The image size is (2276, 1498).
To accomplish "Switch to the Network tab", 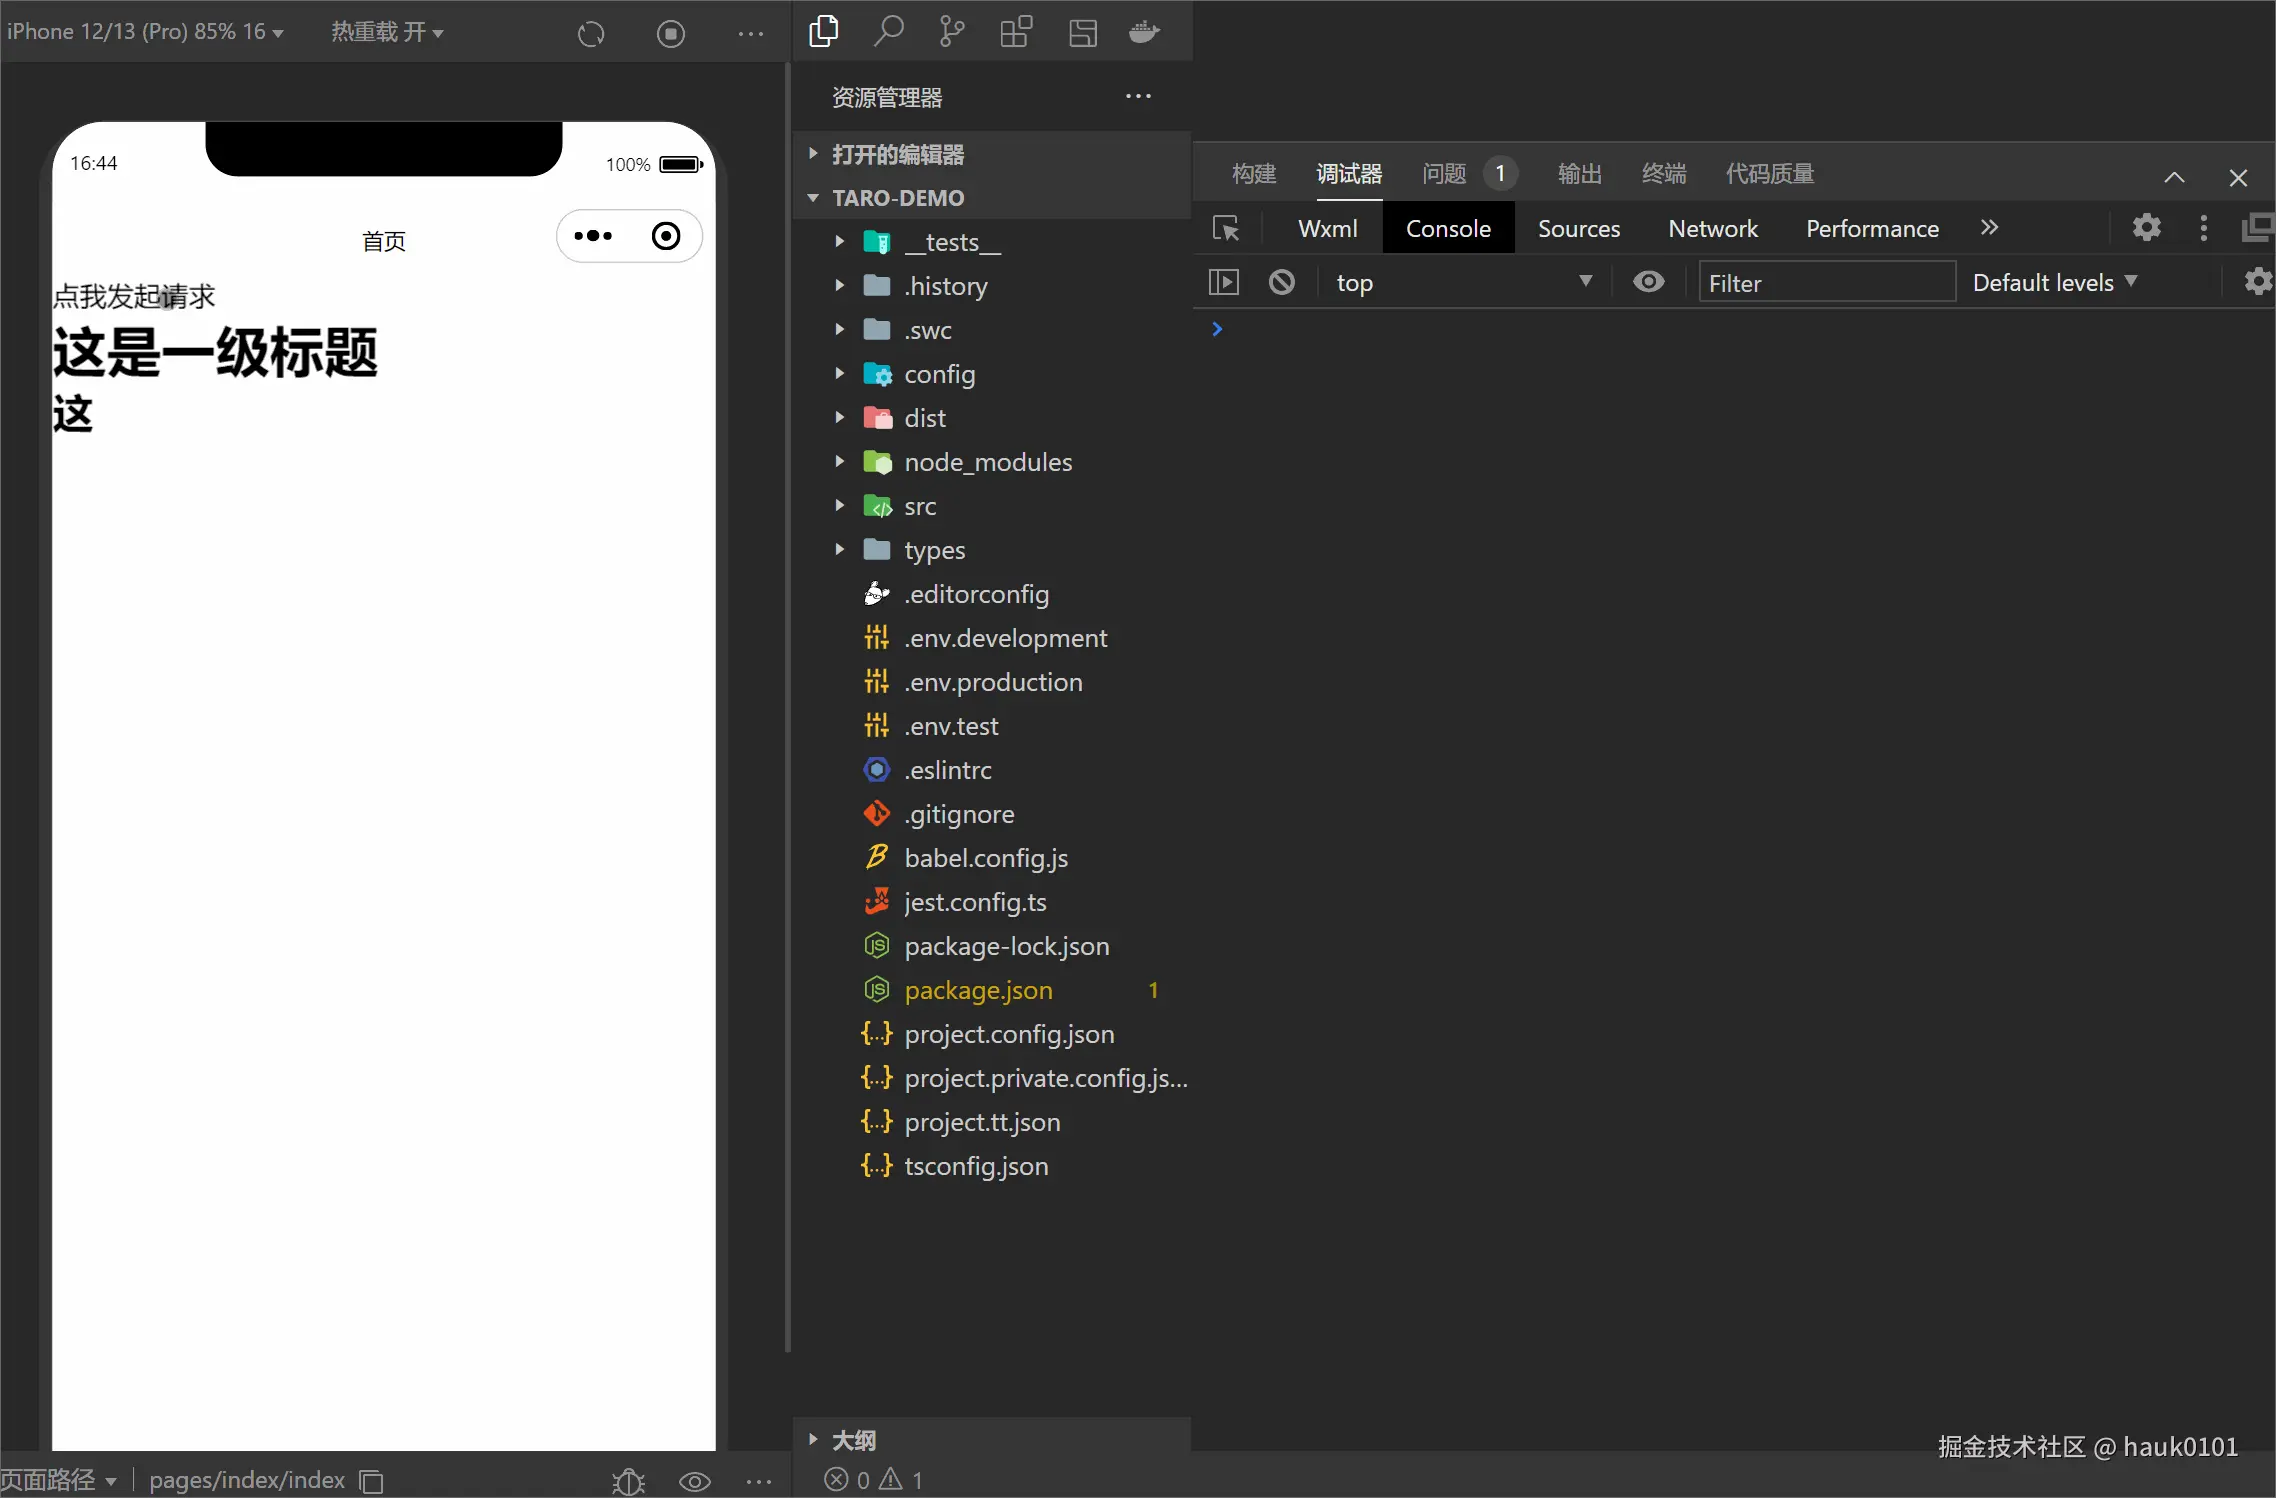I will pos(1712,228).
